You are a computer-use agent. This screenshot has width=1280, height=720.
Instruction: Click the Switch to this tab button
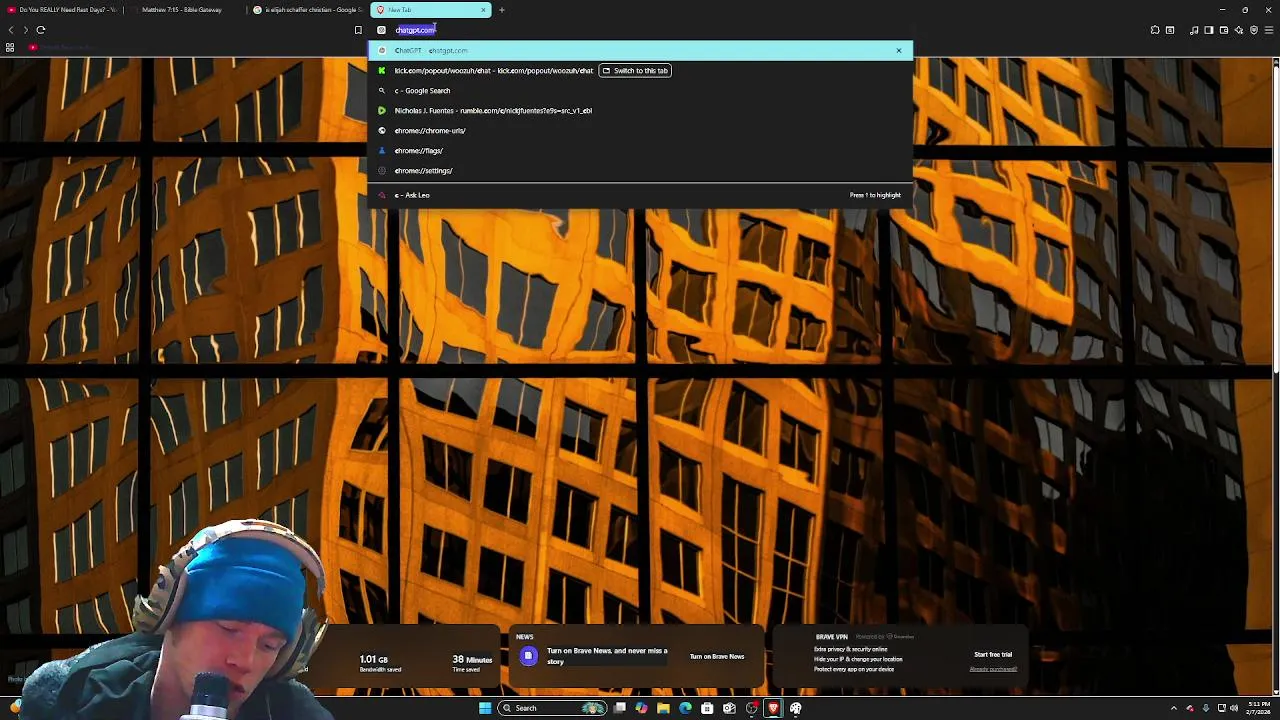(x=635, y=70)
